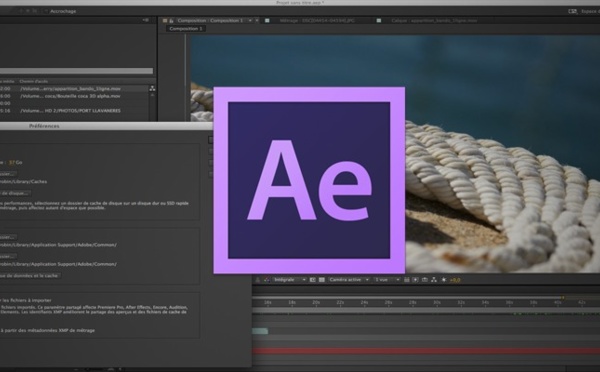
Task: Click the time navigator bar under ruler
Action: pos(426,310)
